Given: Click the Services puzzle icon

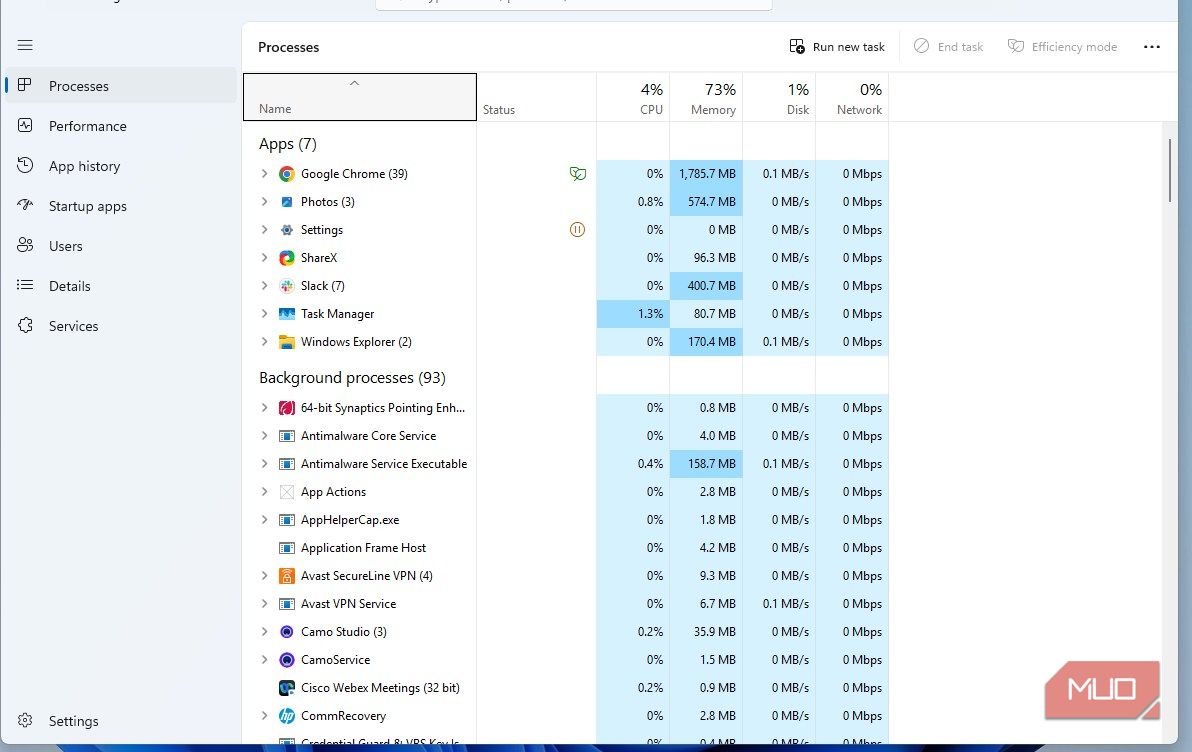Looking at the screenshot, I should [25, 325].
